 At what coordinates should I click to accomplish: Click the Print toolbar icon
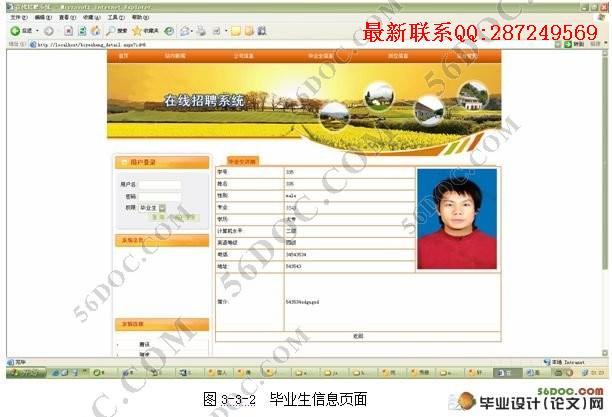(x=201, y=31)
